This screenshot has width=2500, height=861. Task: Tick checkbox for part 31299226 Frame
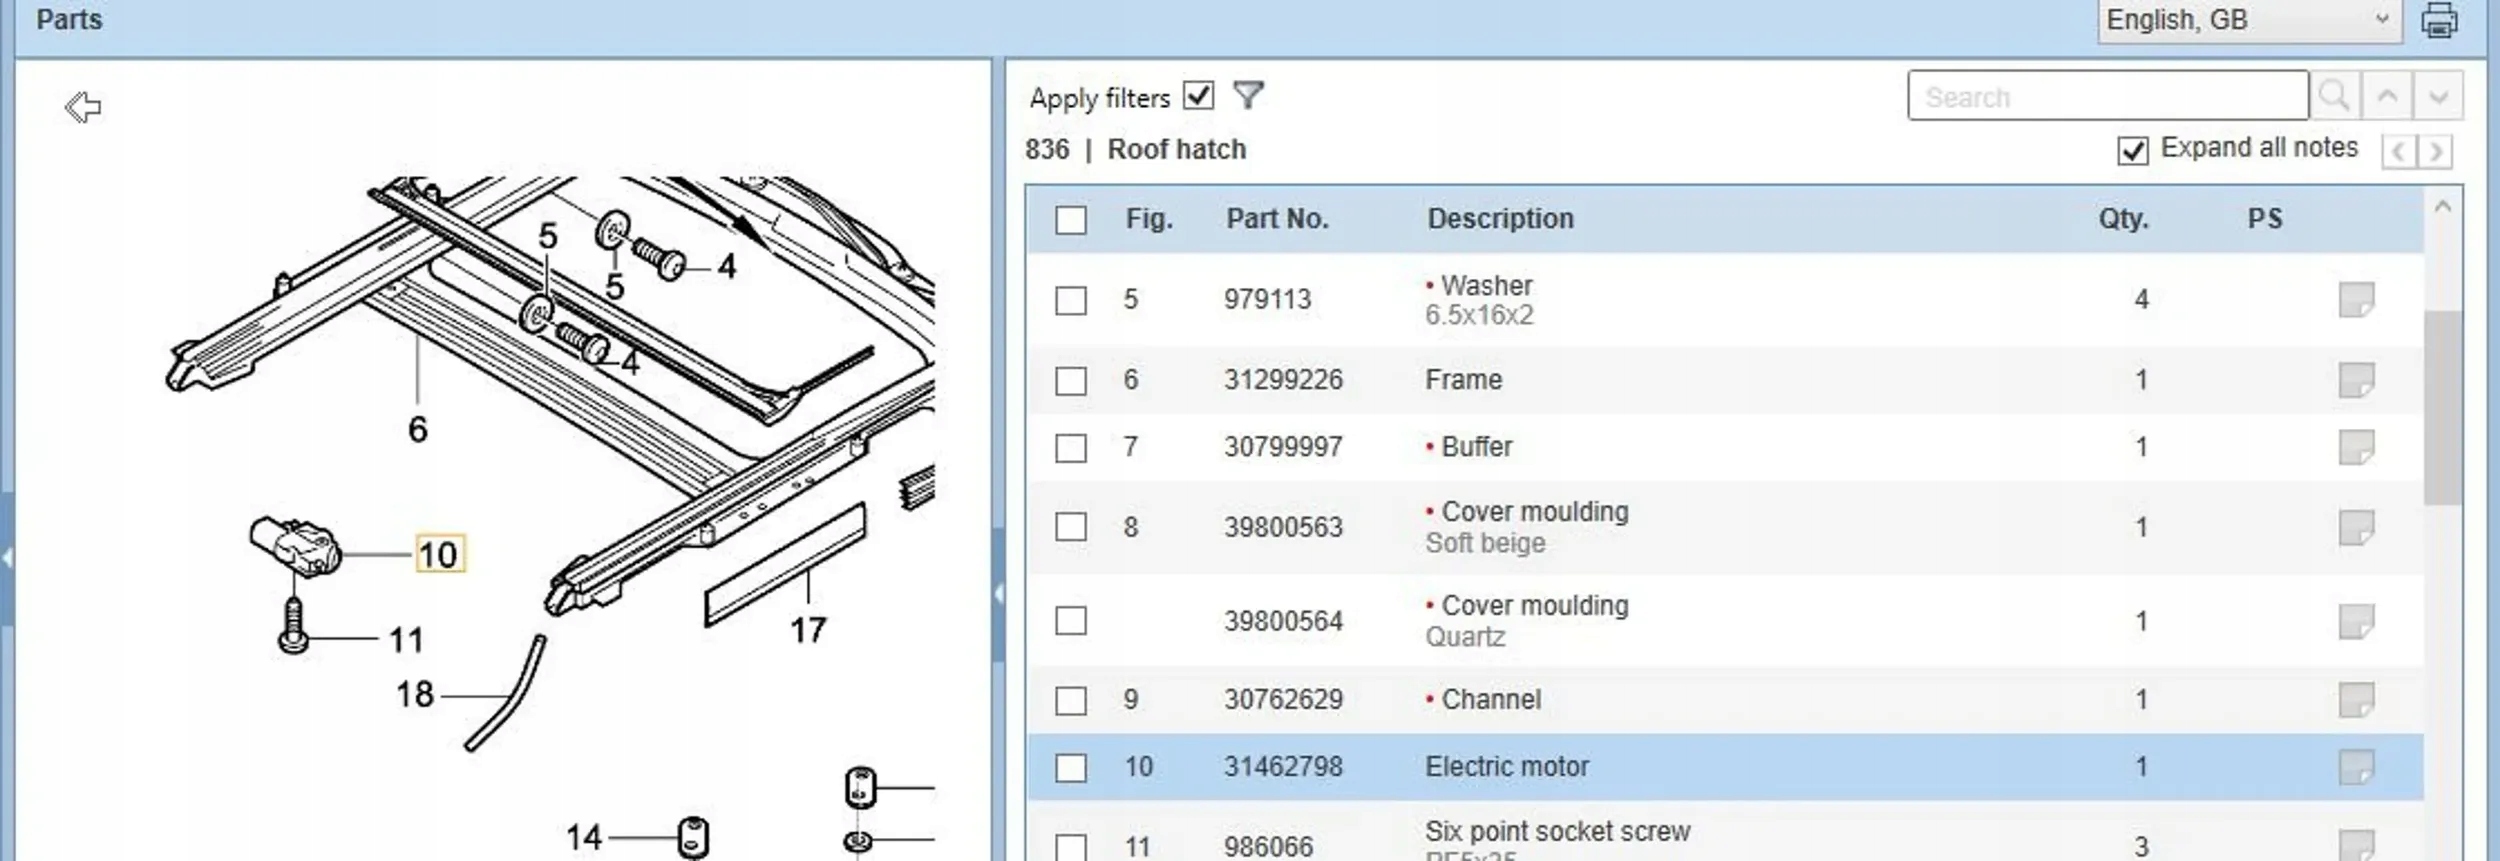pos(1071,381)
